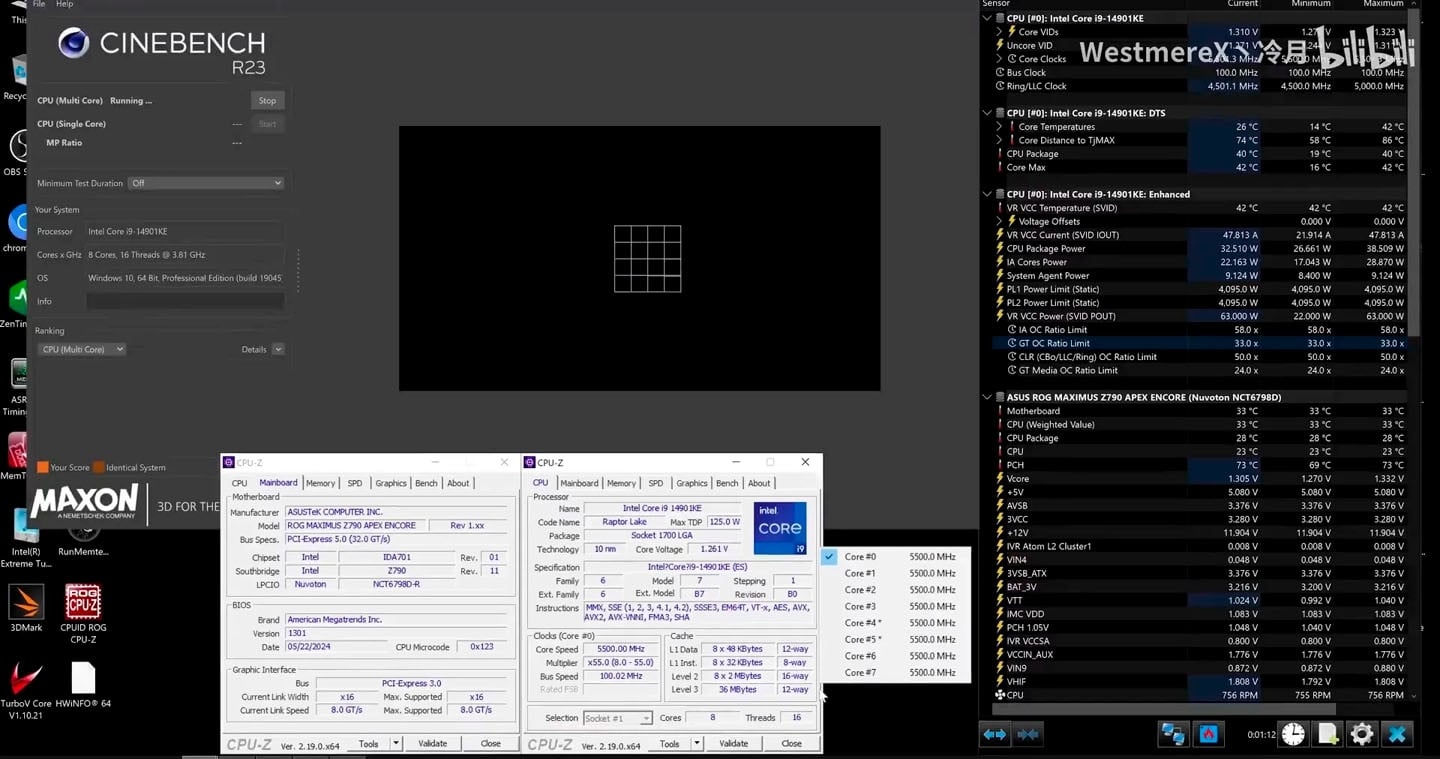
Task: Click the HWiNFO collapse-columns arrows icon
Action: (x=1027, y=734)
